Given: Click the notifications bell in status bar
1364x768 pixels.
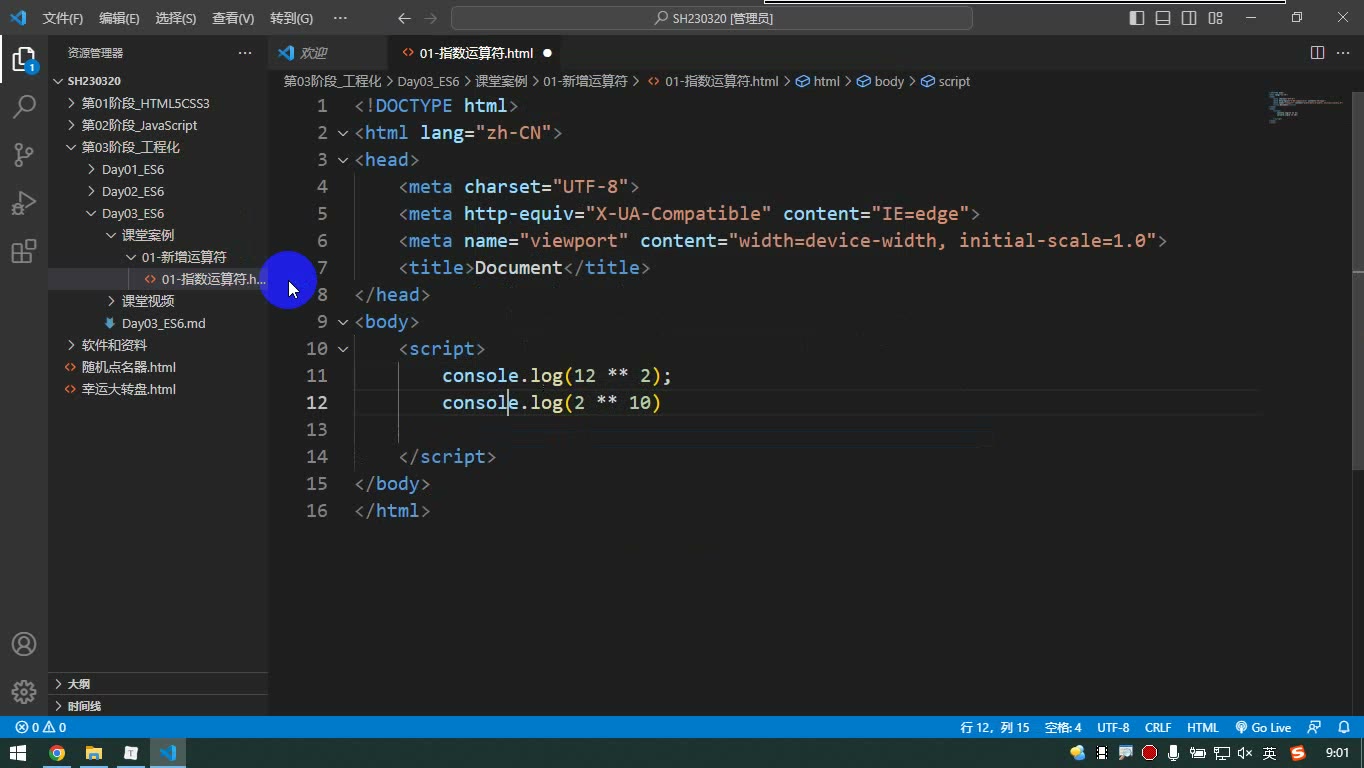Looking at the screenshot, I should click(x=1343, y=728).
